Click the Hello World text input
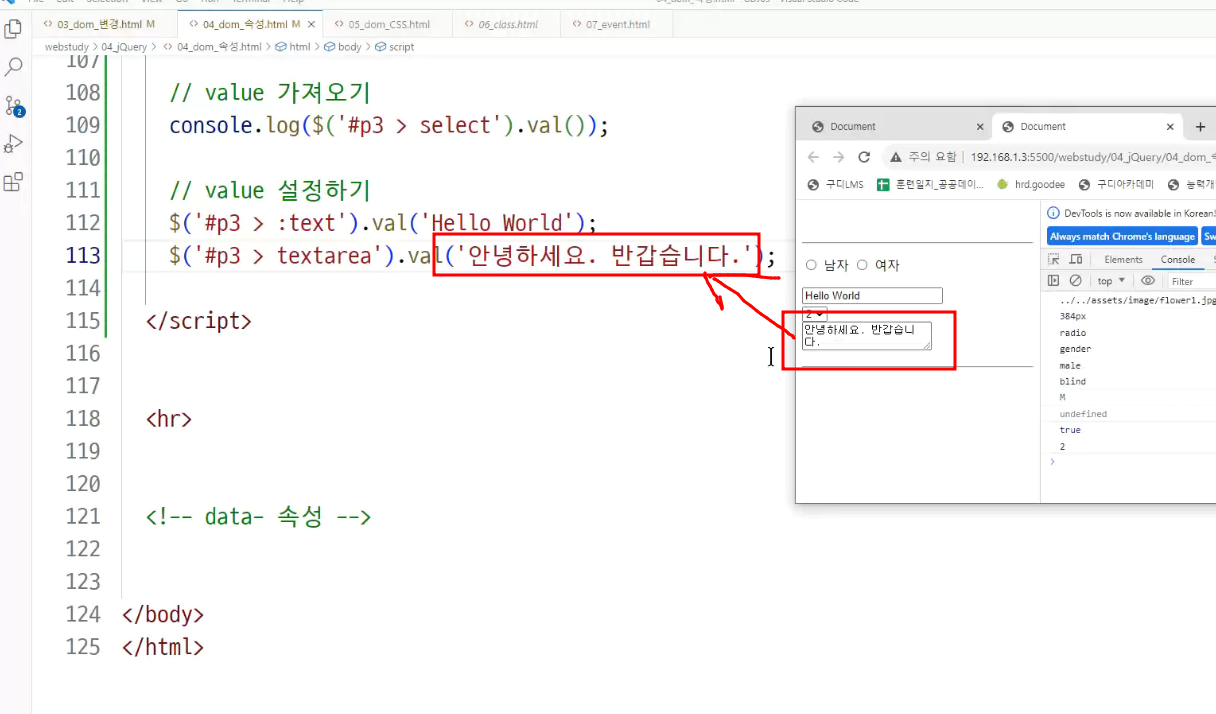The image size is (1216, 714). (872, 296)
